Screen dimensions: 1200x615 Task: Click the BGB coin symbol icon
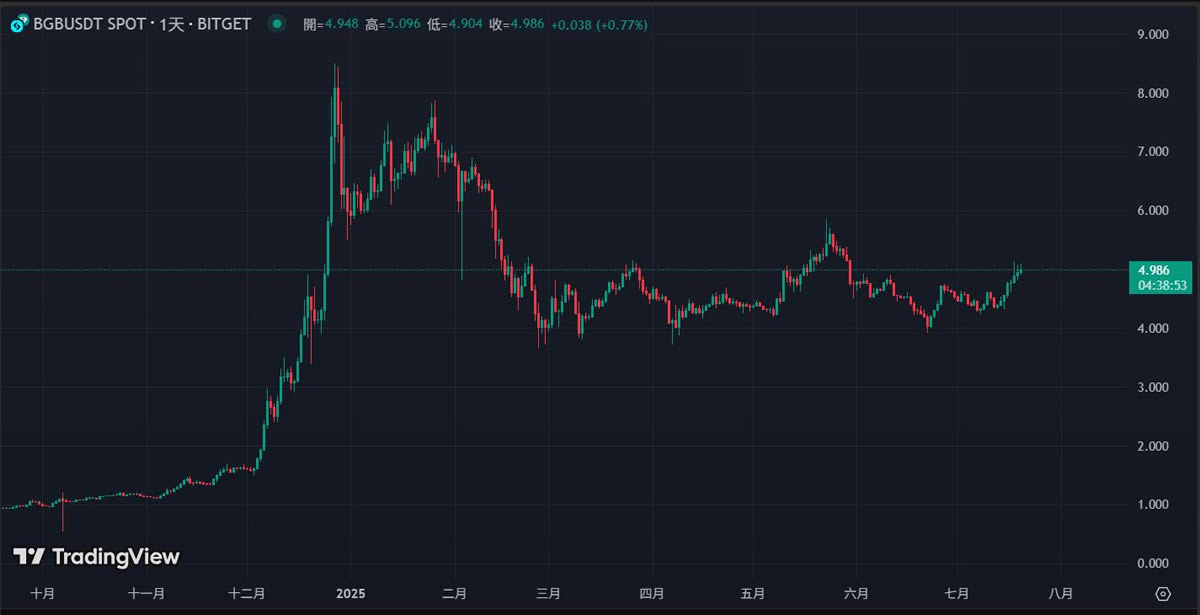click(18, 24)
